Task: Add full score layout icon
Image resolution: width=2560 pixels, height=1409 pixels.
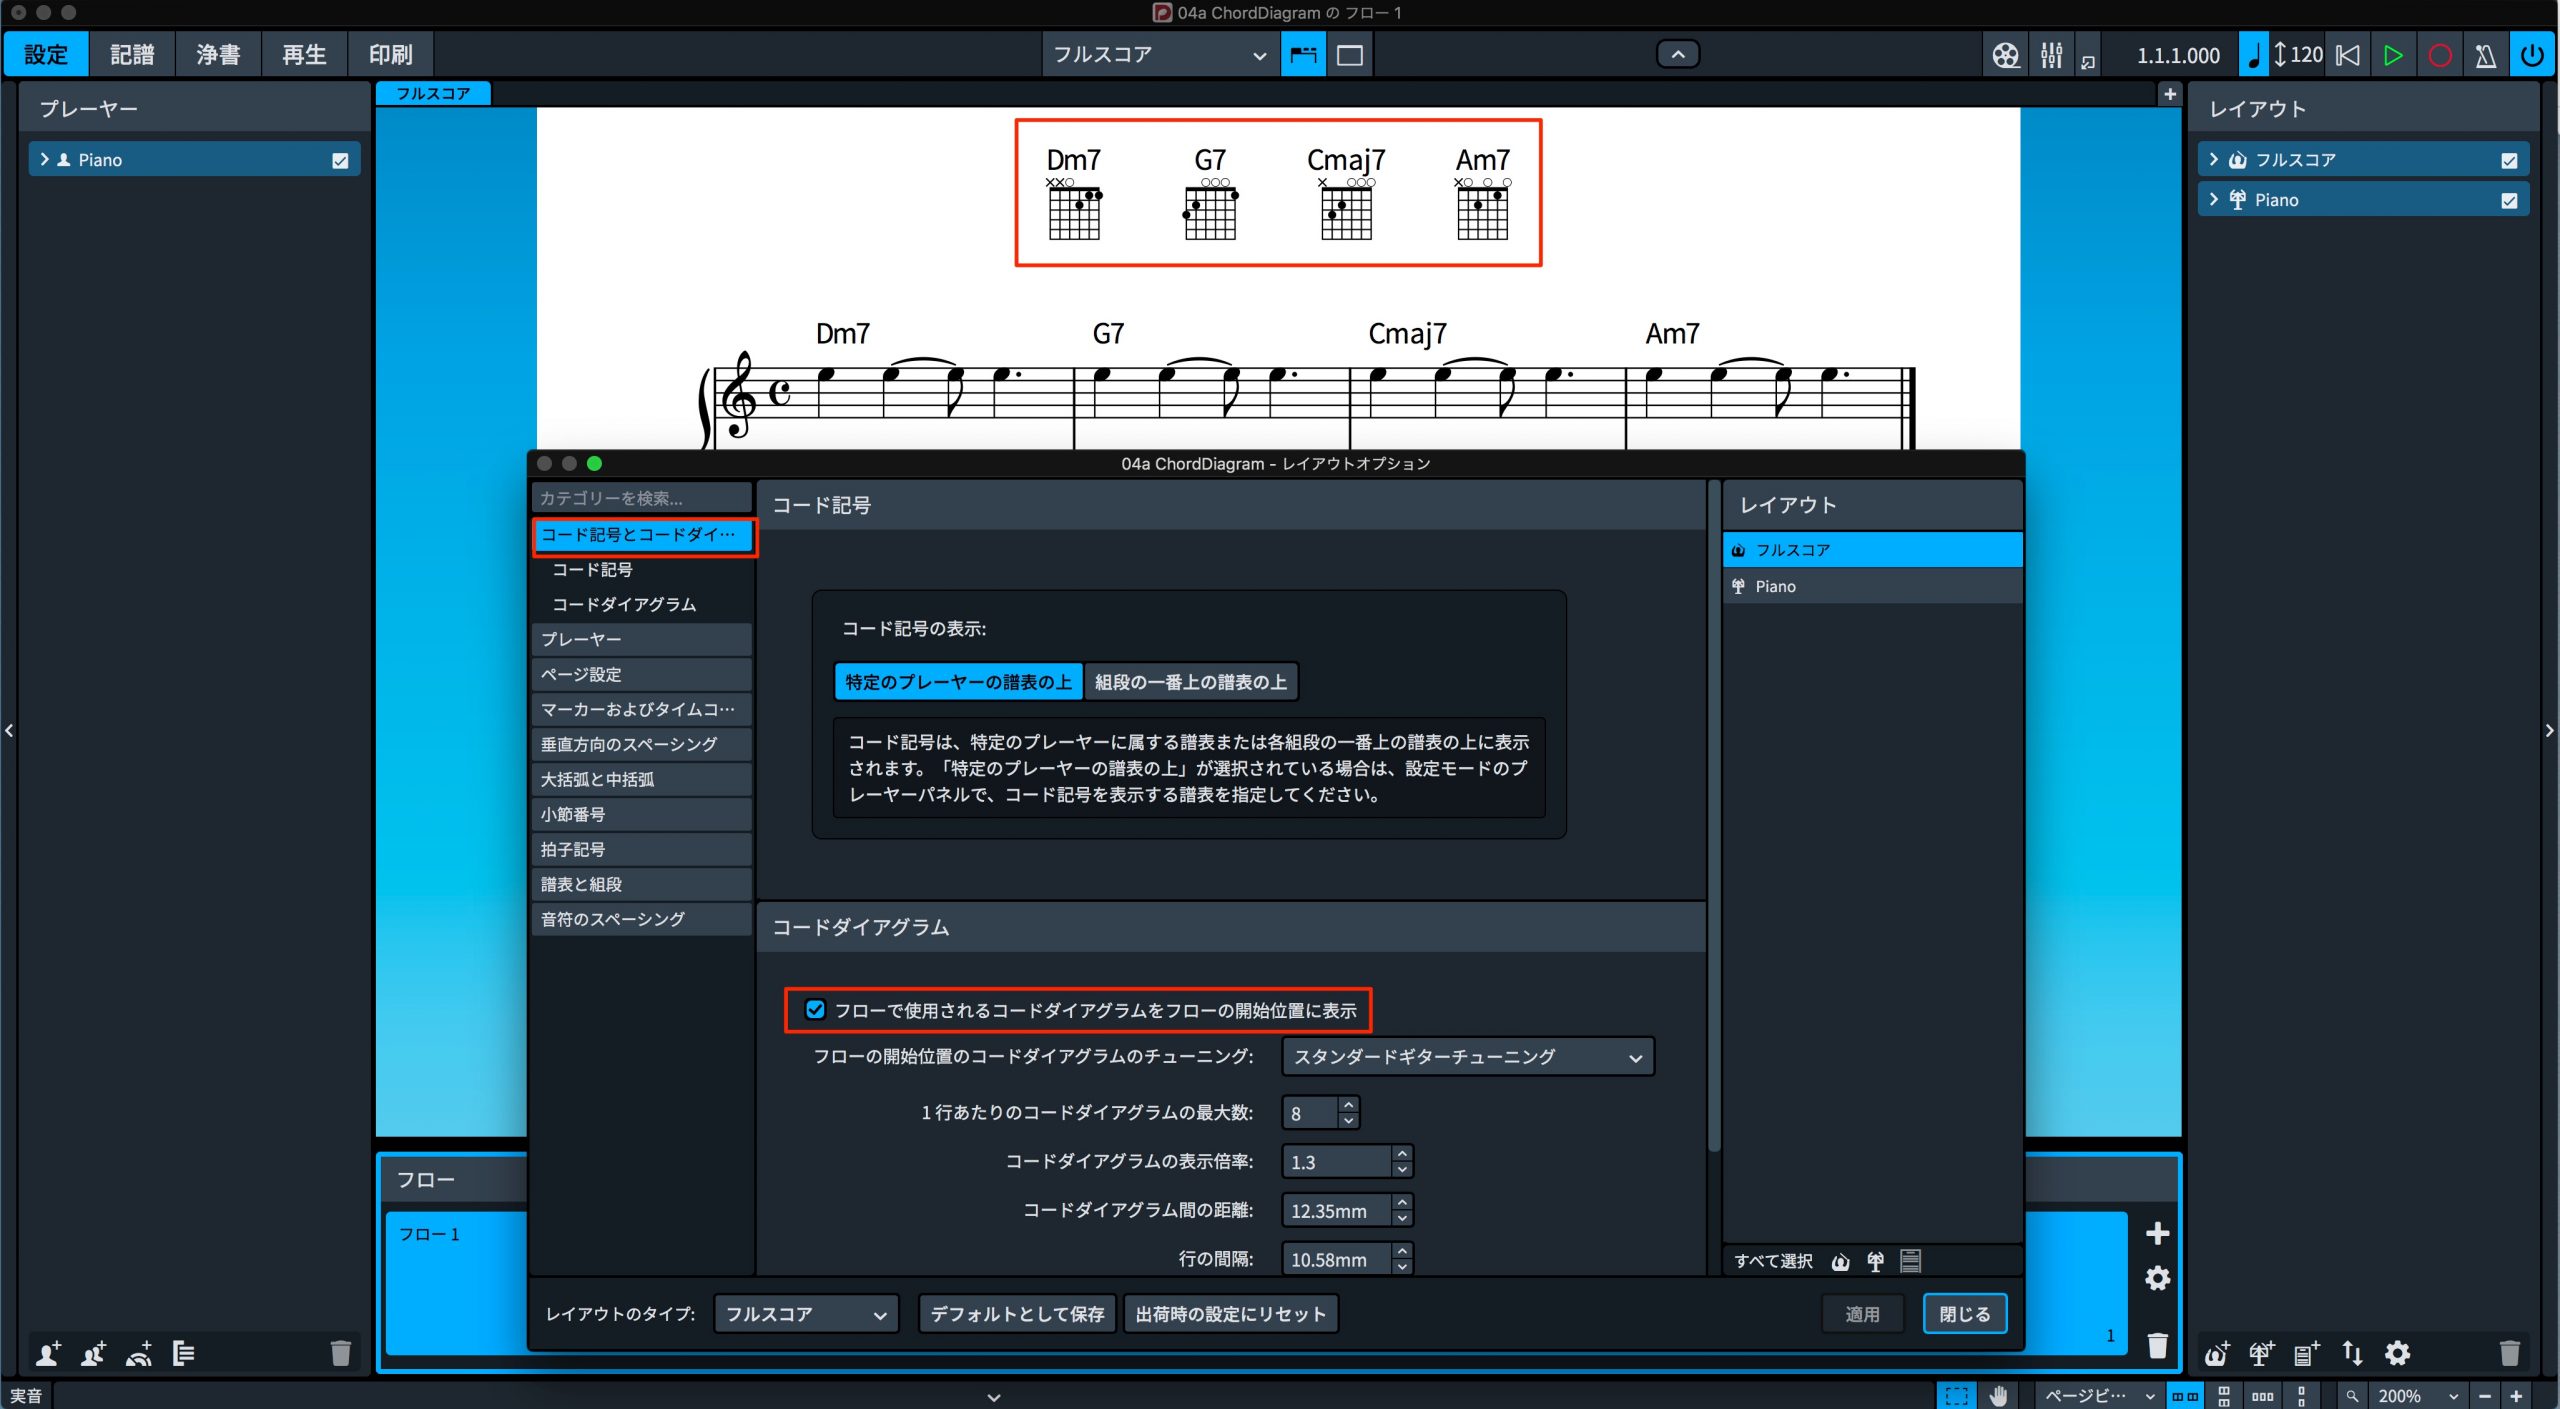Action: [x=2217, y=1353]
